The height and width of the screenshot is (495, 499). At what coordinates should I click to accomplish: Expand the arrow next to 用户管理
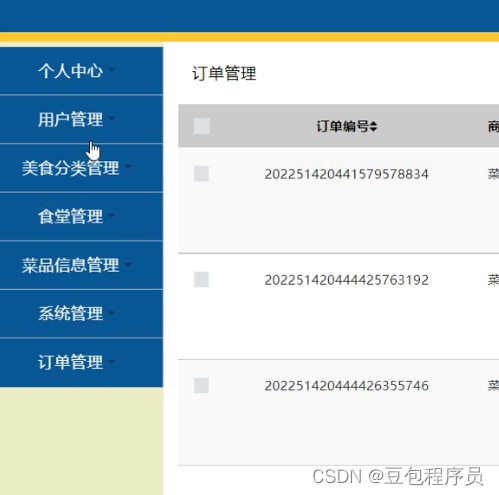(x=111, y=118)
